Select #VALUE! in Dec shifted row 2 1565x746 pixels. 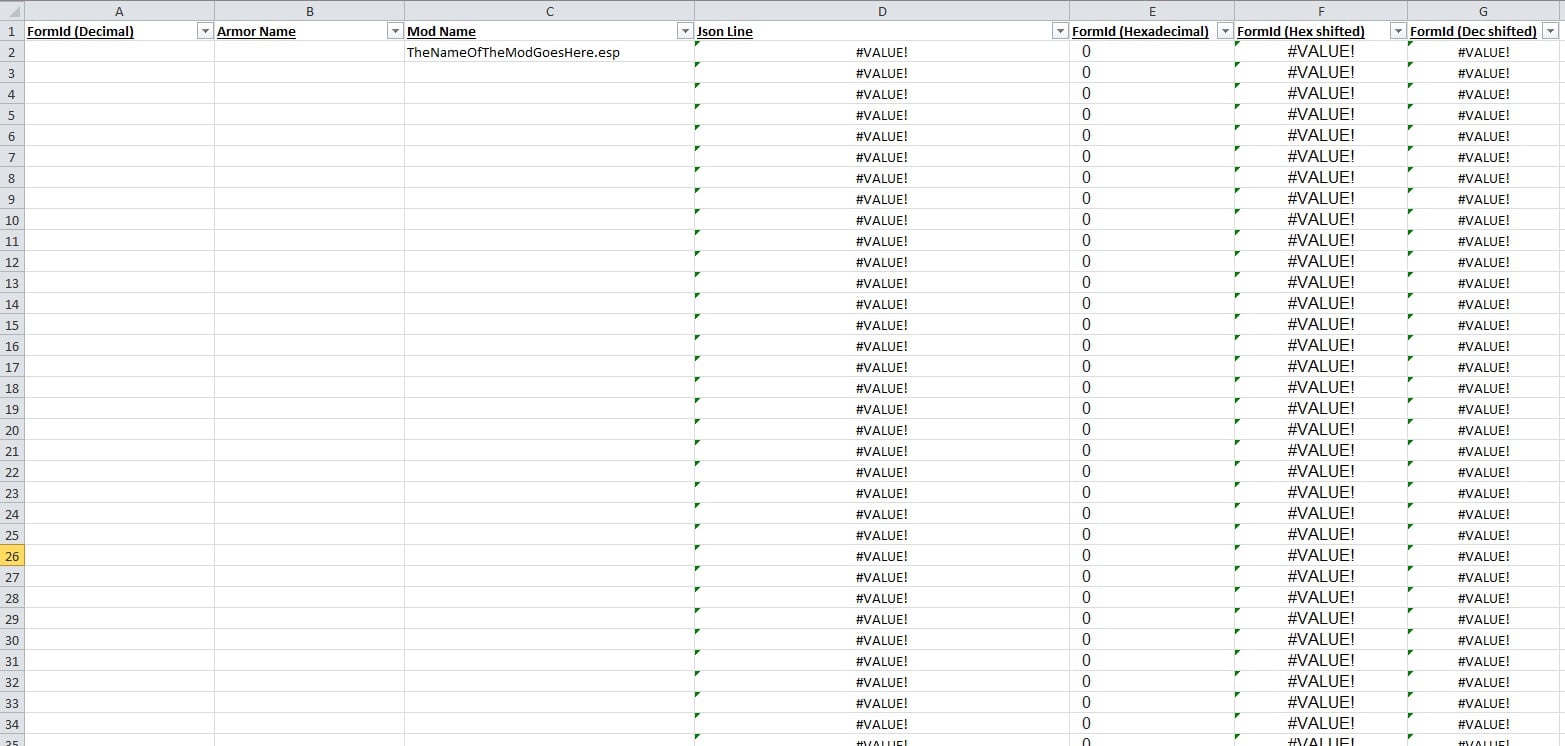click(x=1483, y=52)
